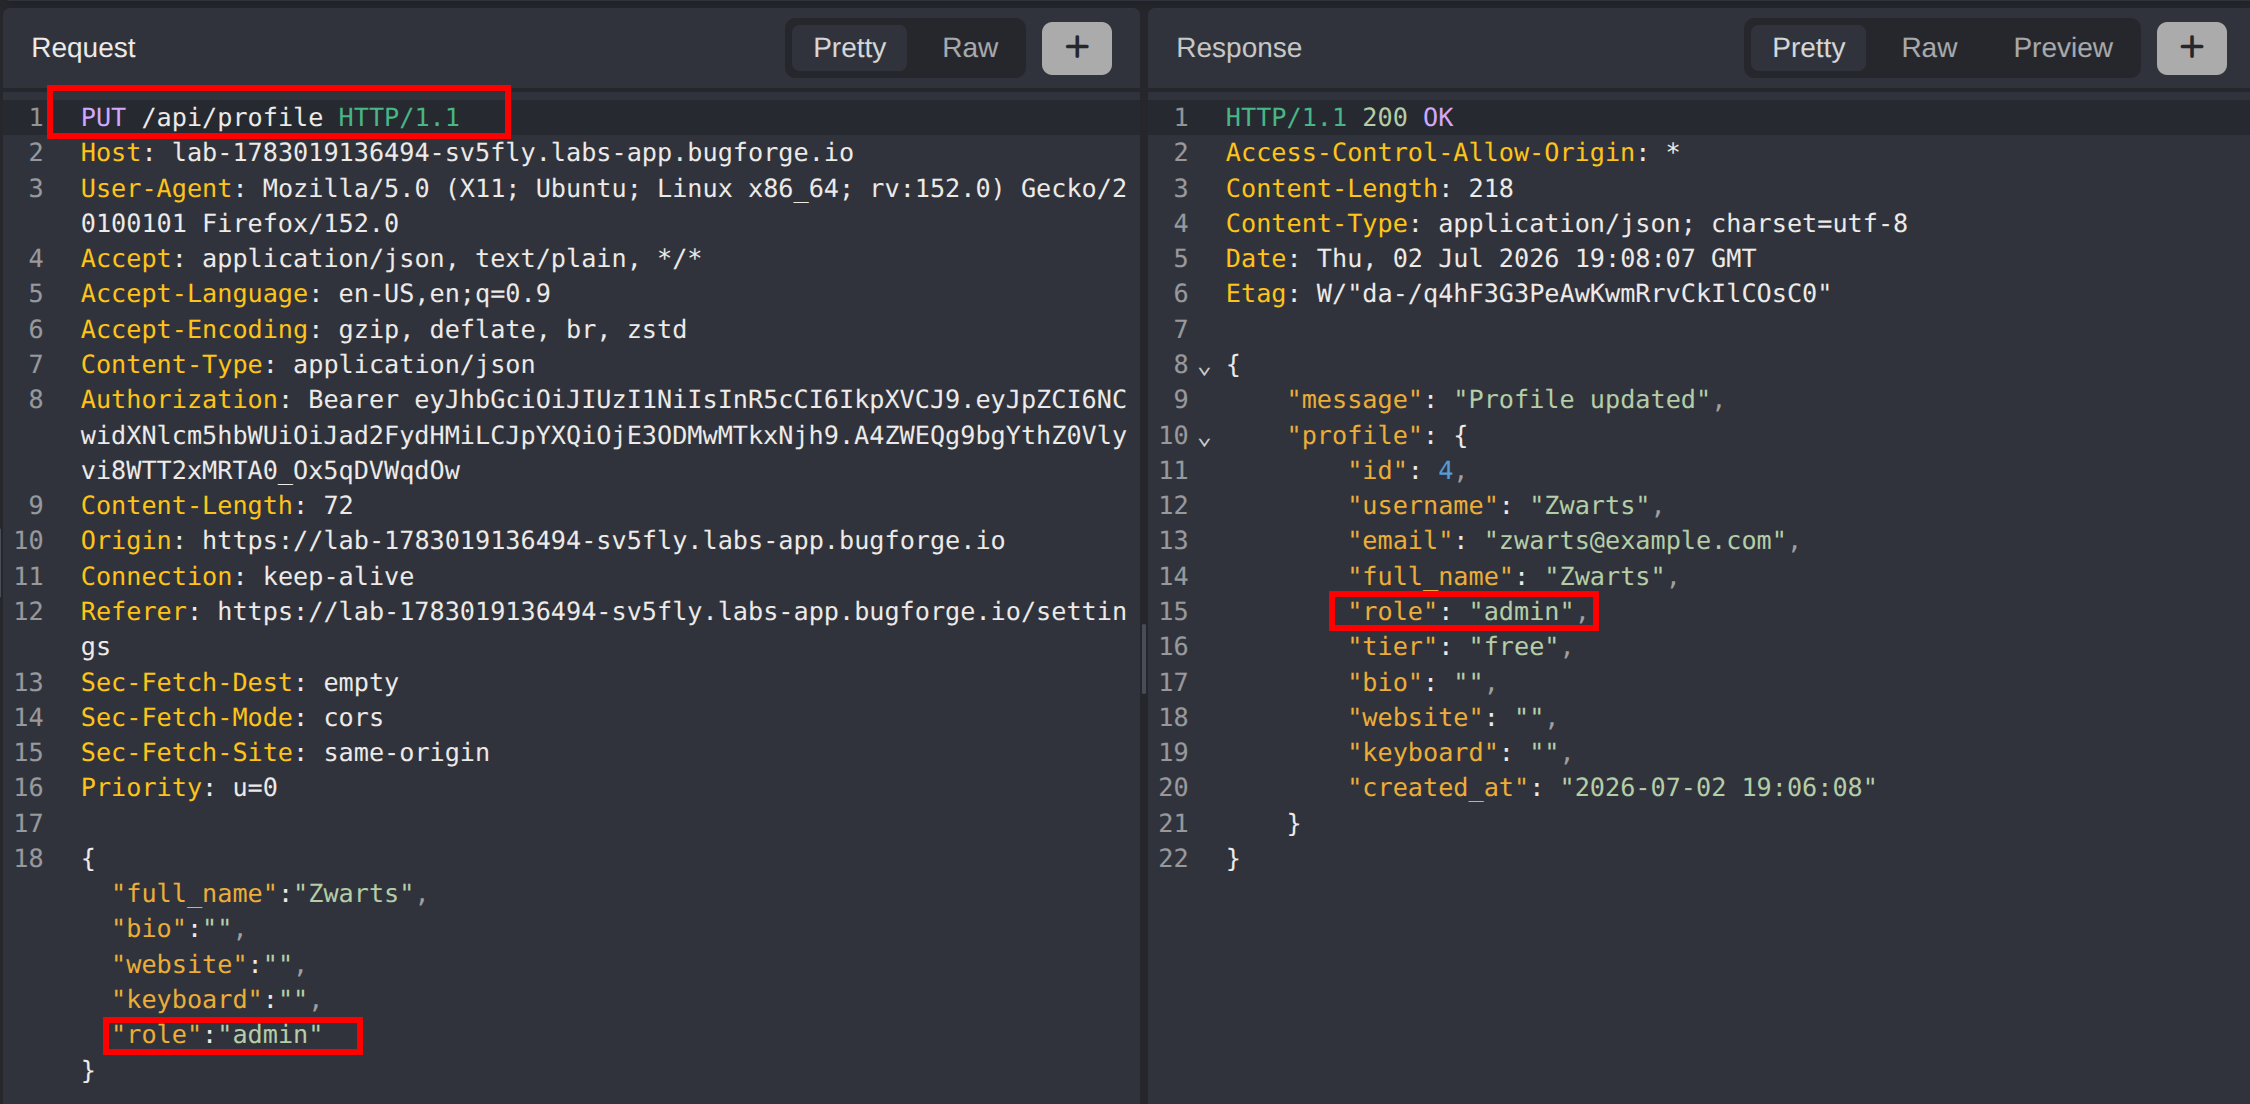Click the response Content-Type charset=utf-8 header
Image resolution: width=2250 pixels, height=1104 pixels.
click(1567, 223)
